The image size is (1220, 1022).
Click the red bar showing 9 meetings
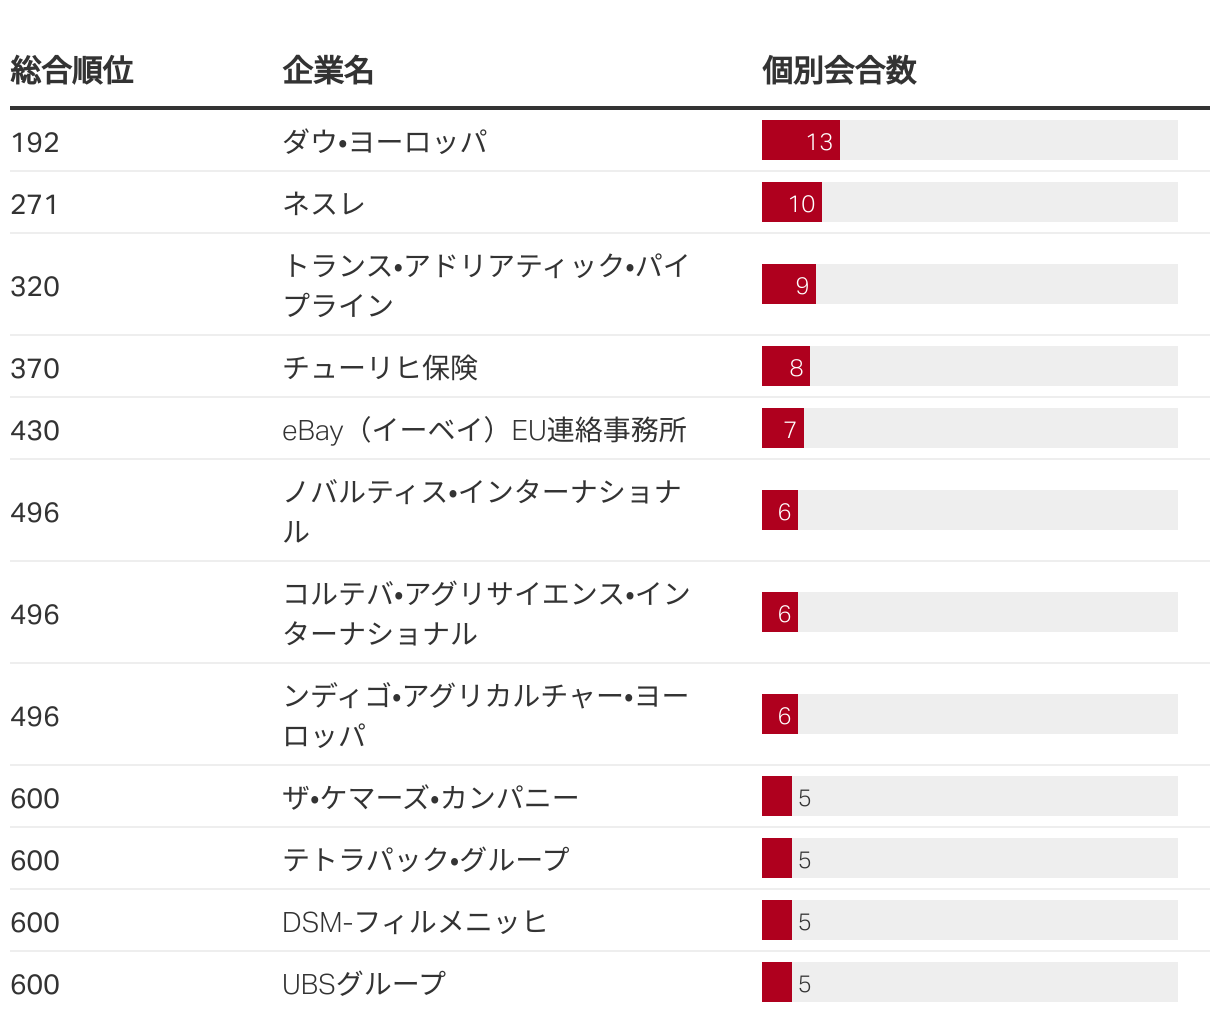pyautogui.click(x=788, y=285)
